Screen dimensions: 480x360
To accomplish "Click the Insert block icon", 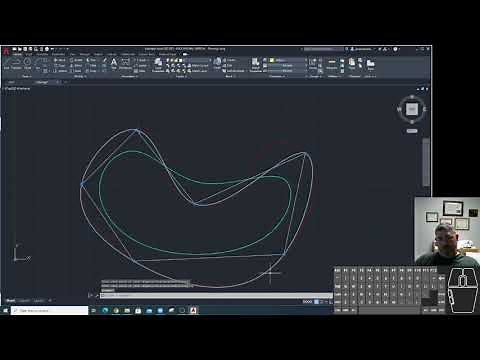I will (217, 63).
